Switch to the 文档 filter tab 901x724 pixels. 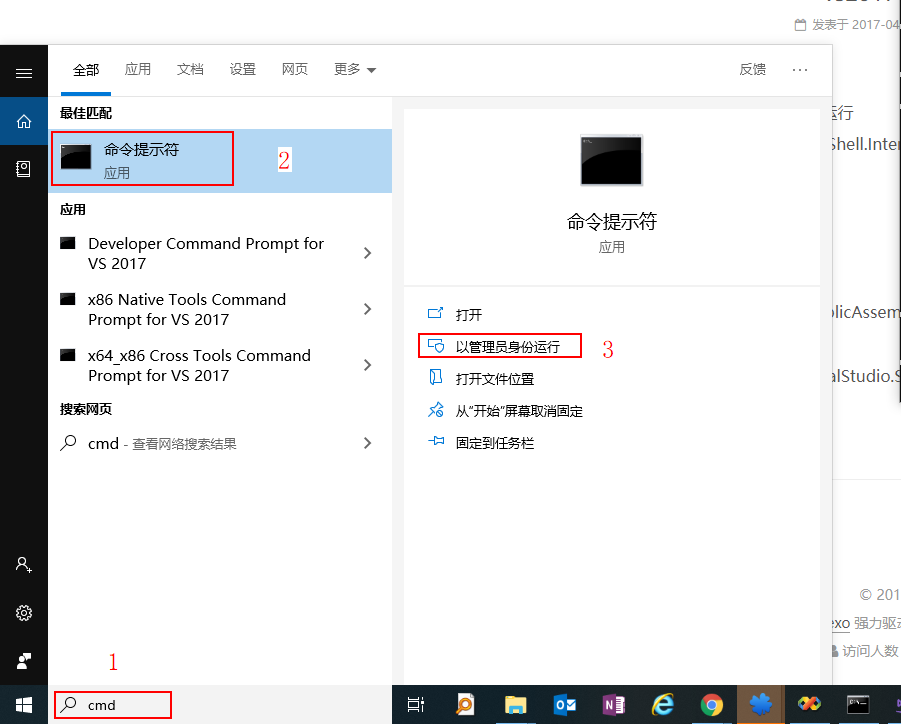pyautogui.click(x=190, y=70)
